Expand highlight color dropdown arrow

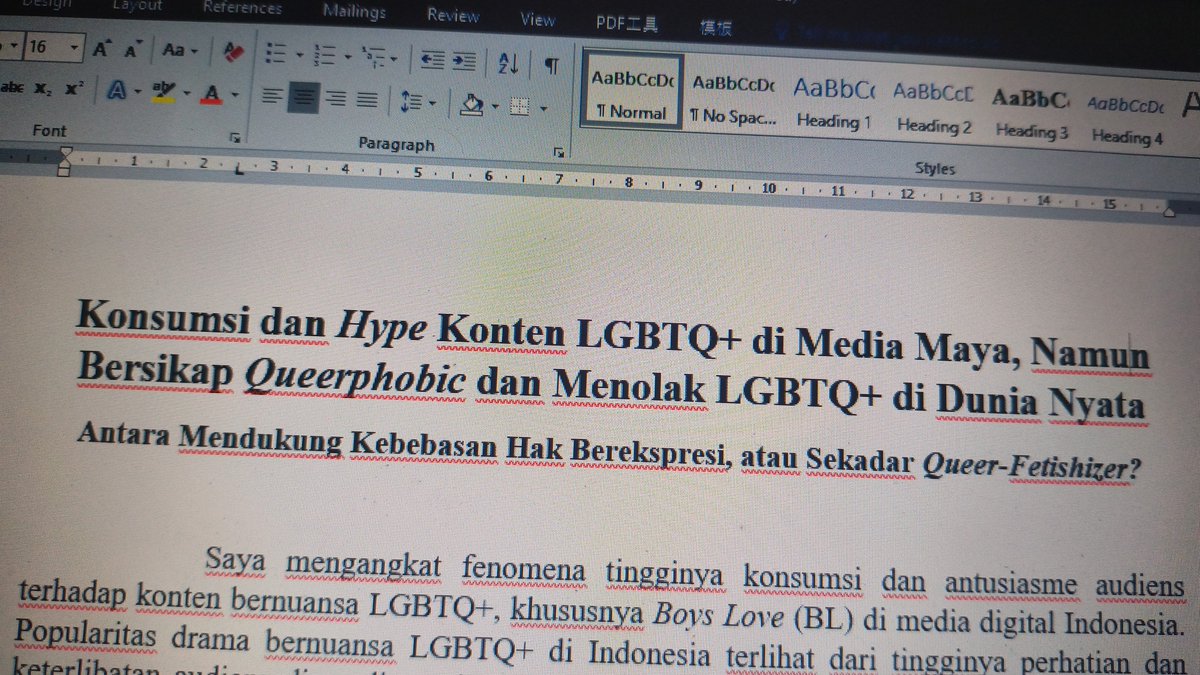tap(186, 94)
